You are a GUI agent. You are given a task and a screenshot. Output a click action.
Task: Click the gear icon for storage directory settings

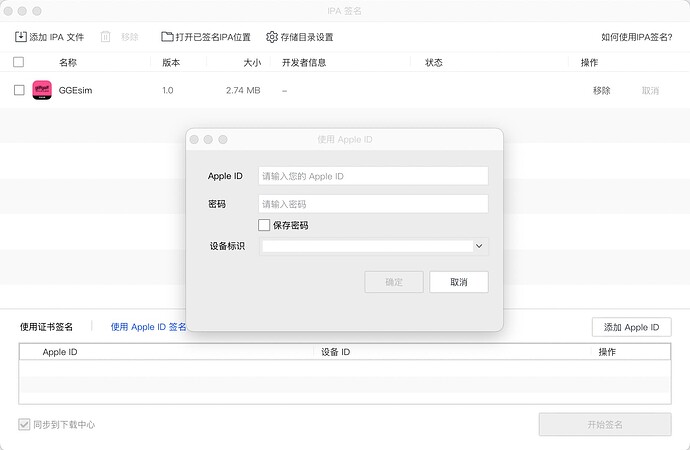[272, 37]
